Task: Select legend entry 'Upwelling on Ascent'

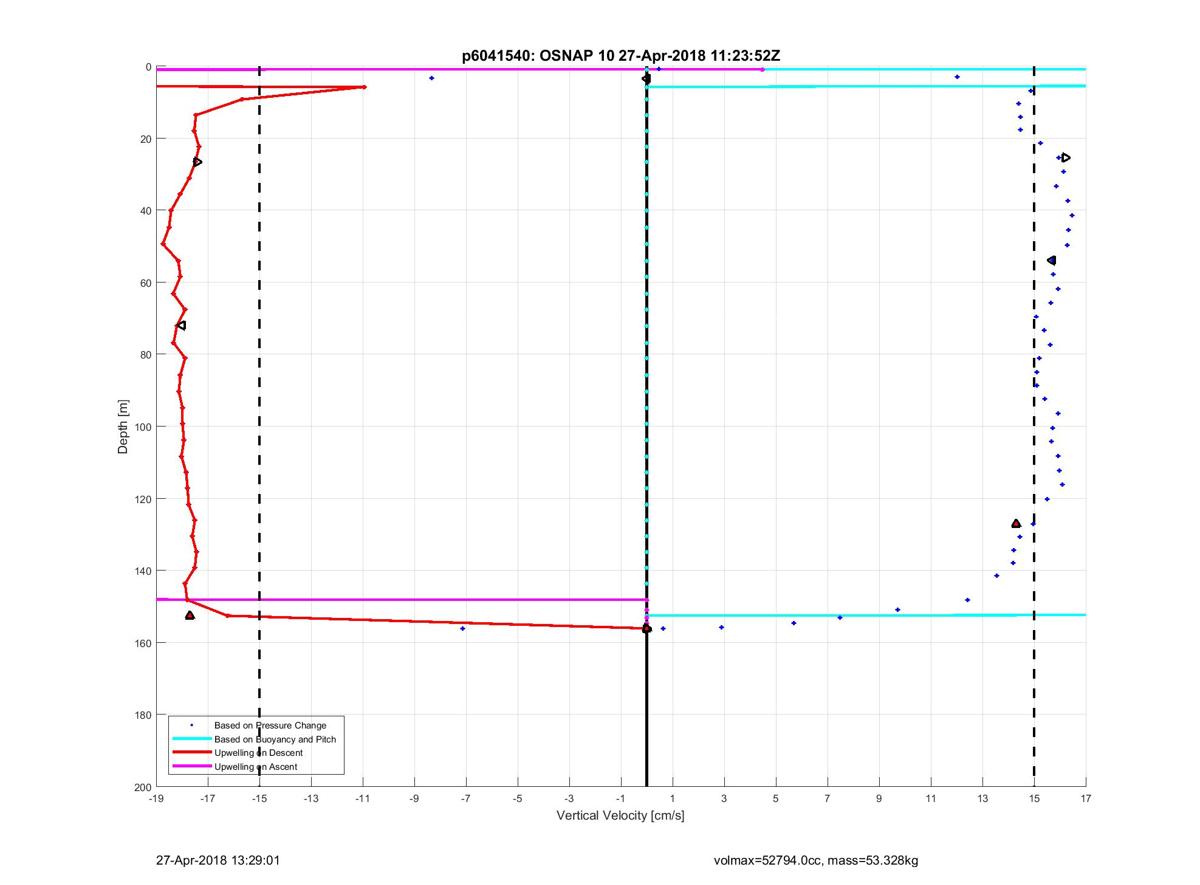Action: point(255,767)
